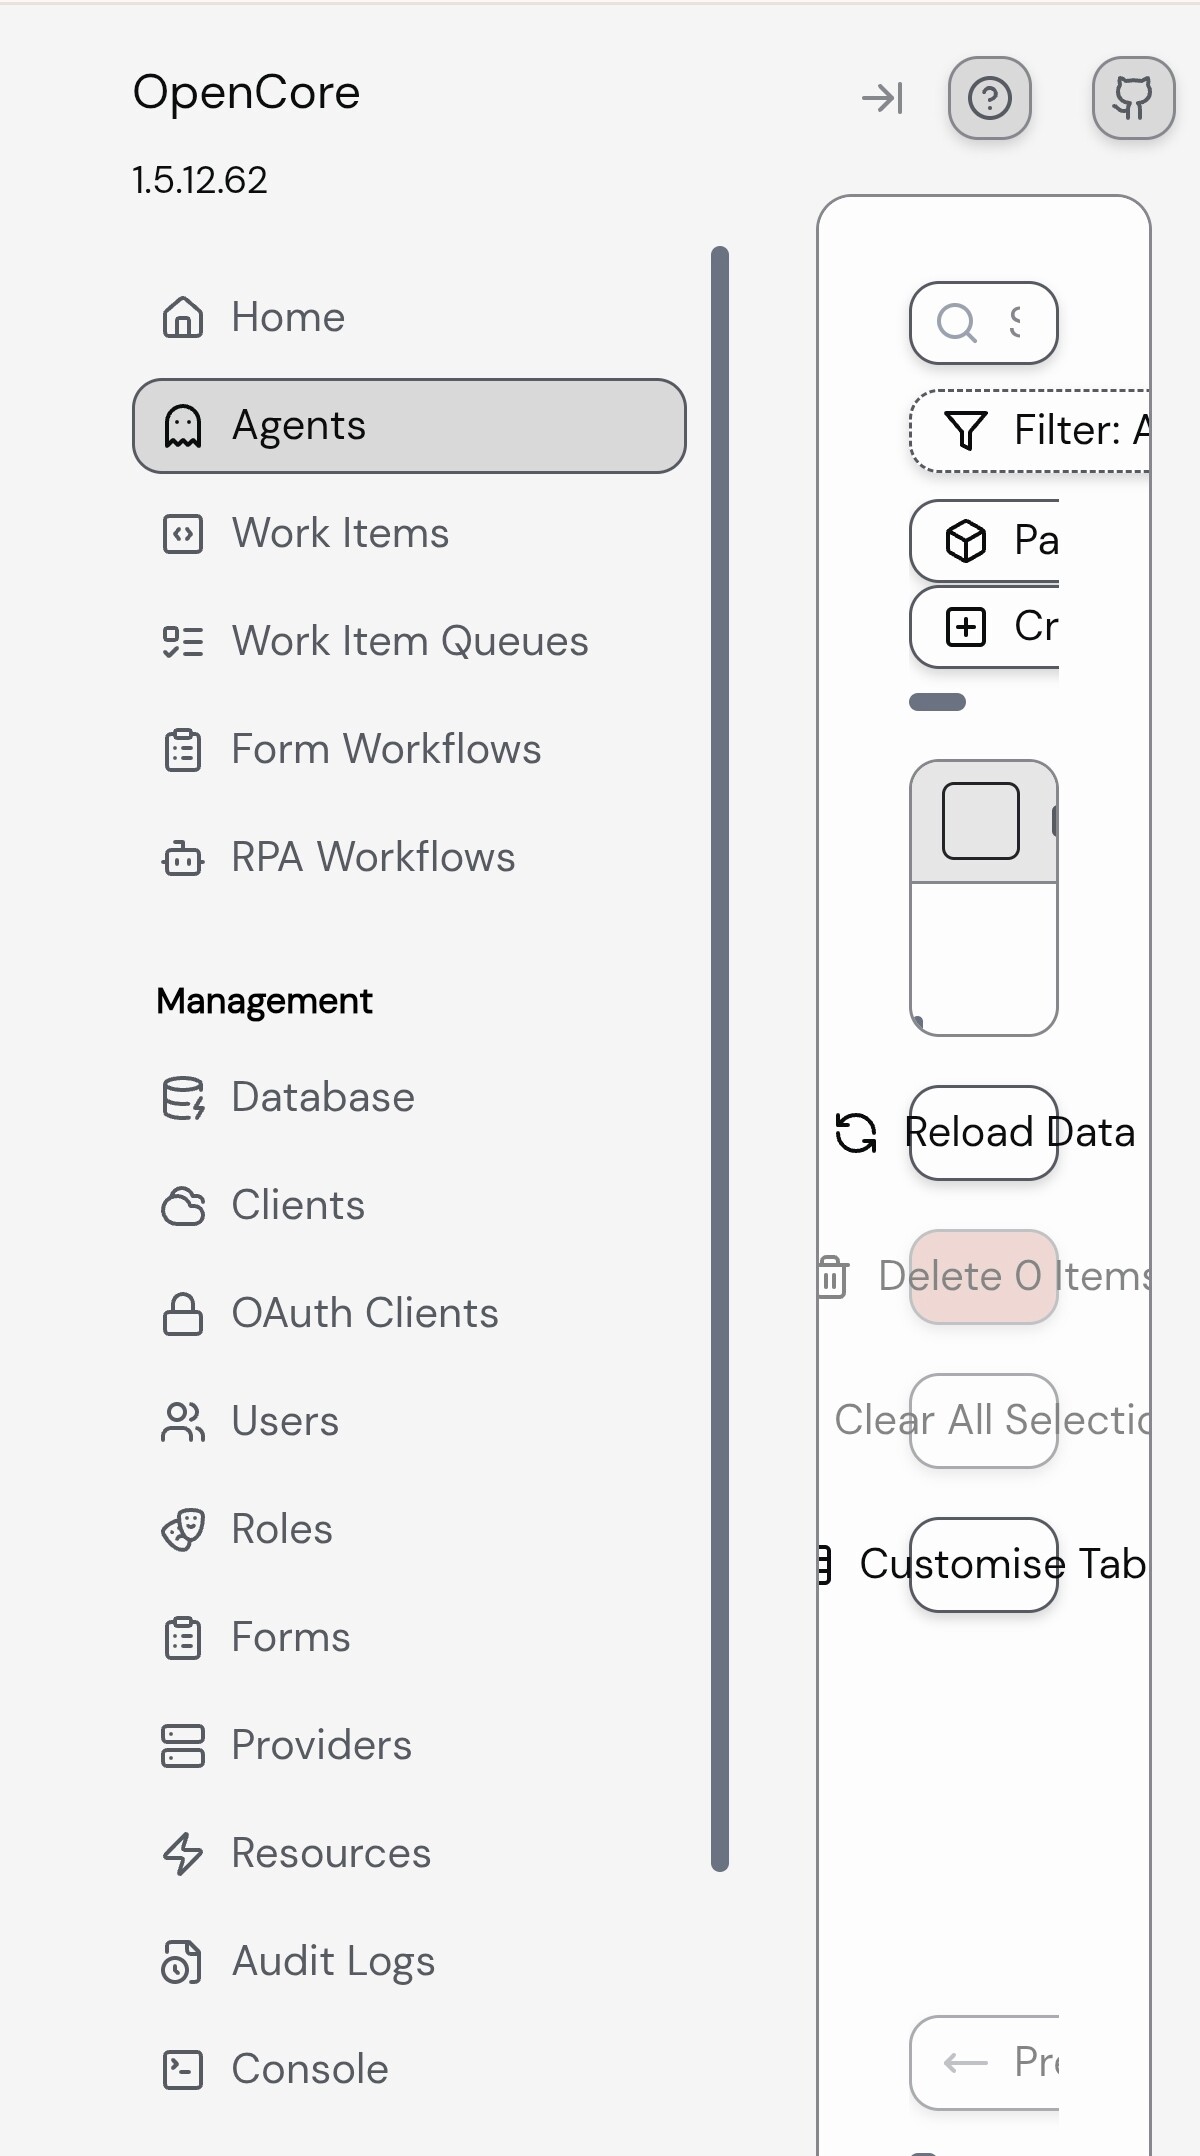1200x2156 pixels.
Task: Click the Roles theater masks icon
Action: coord(183,1530)
